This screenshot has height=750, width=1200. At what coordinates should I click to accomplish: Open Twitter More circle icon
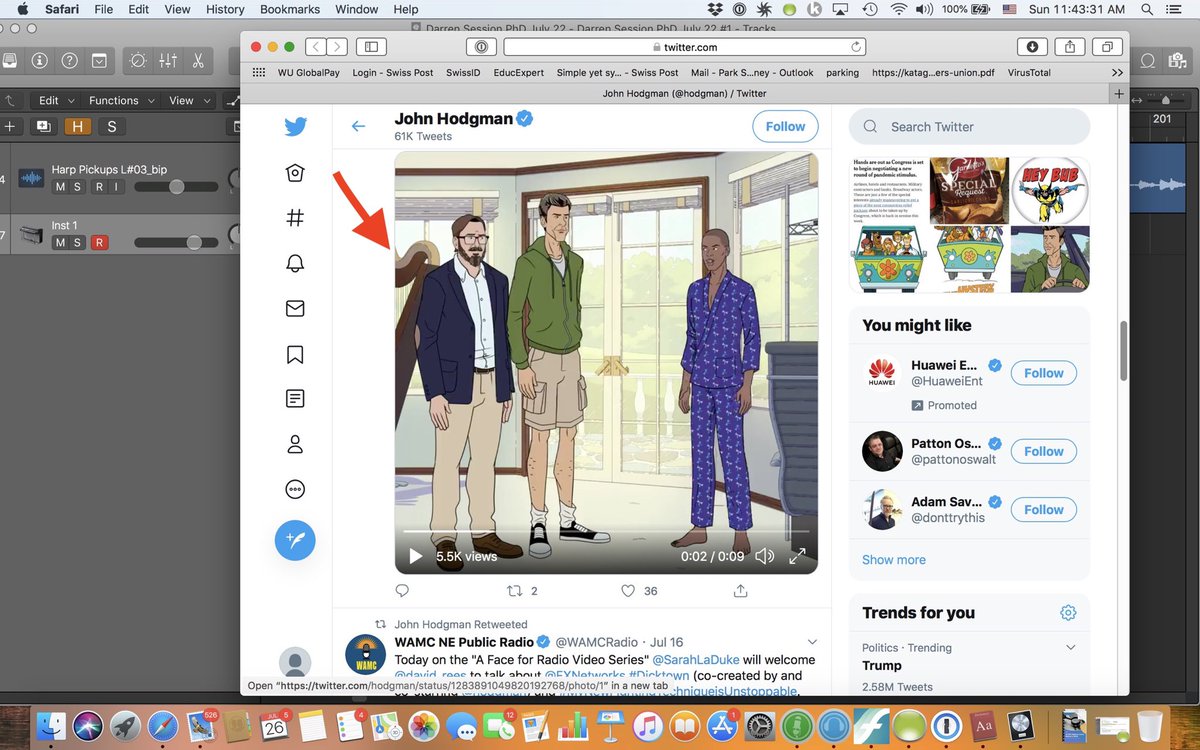click(295, 489)
